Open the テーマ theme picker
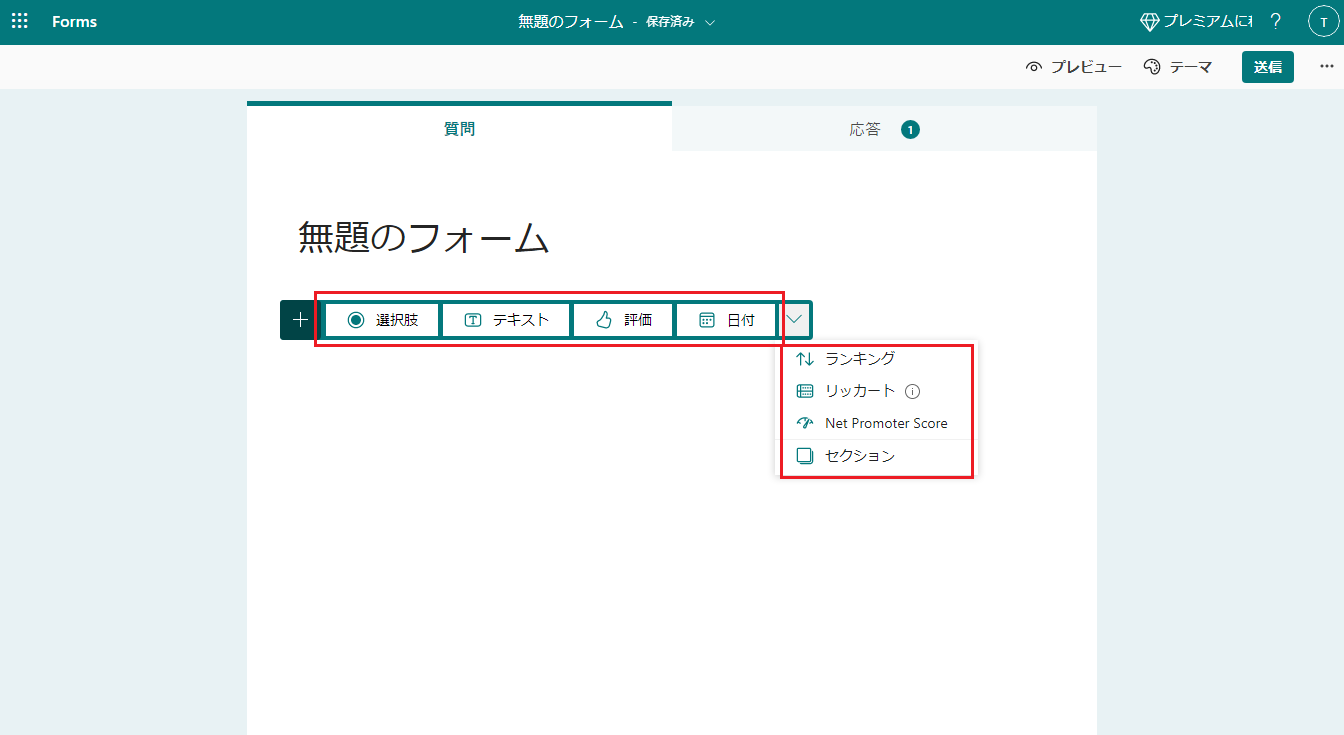 coord(1178,67)
